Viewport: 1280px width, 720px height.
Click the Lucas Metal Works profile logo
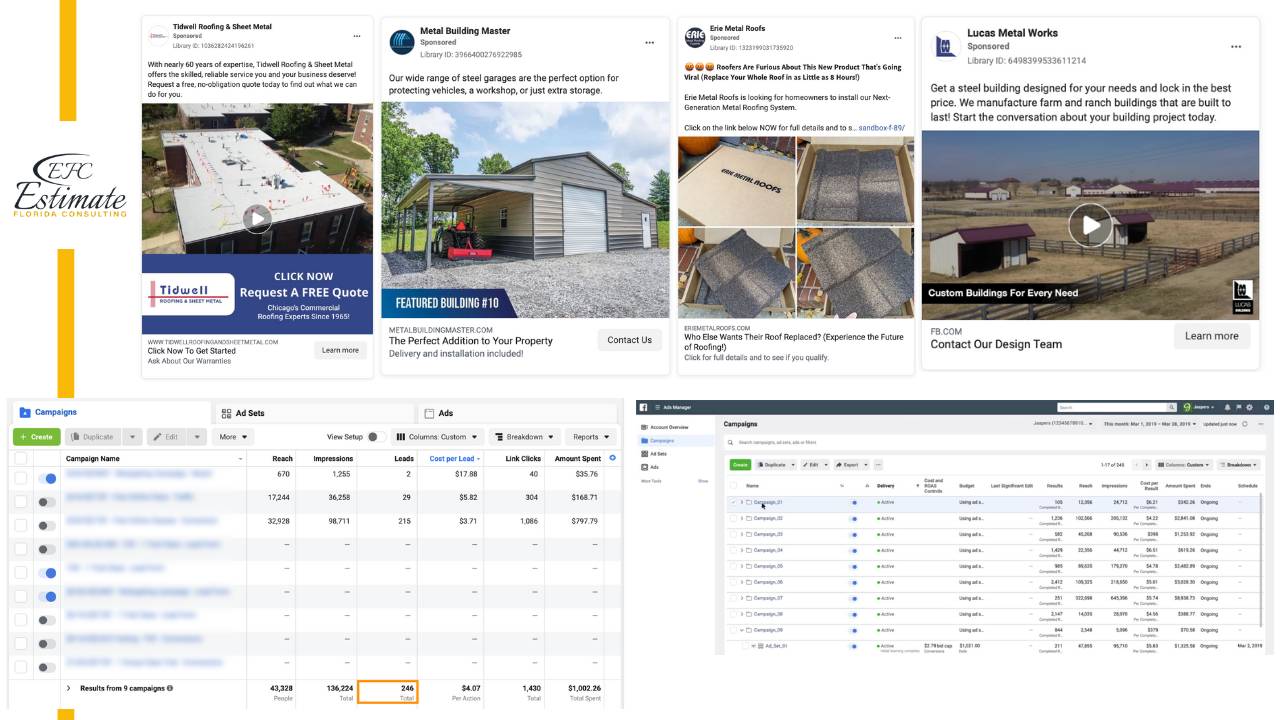[x=947, y=46]
